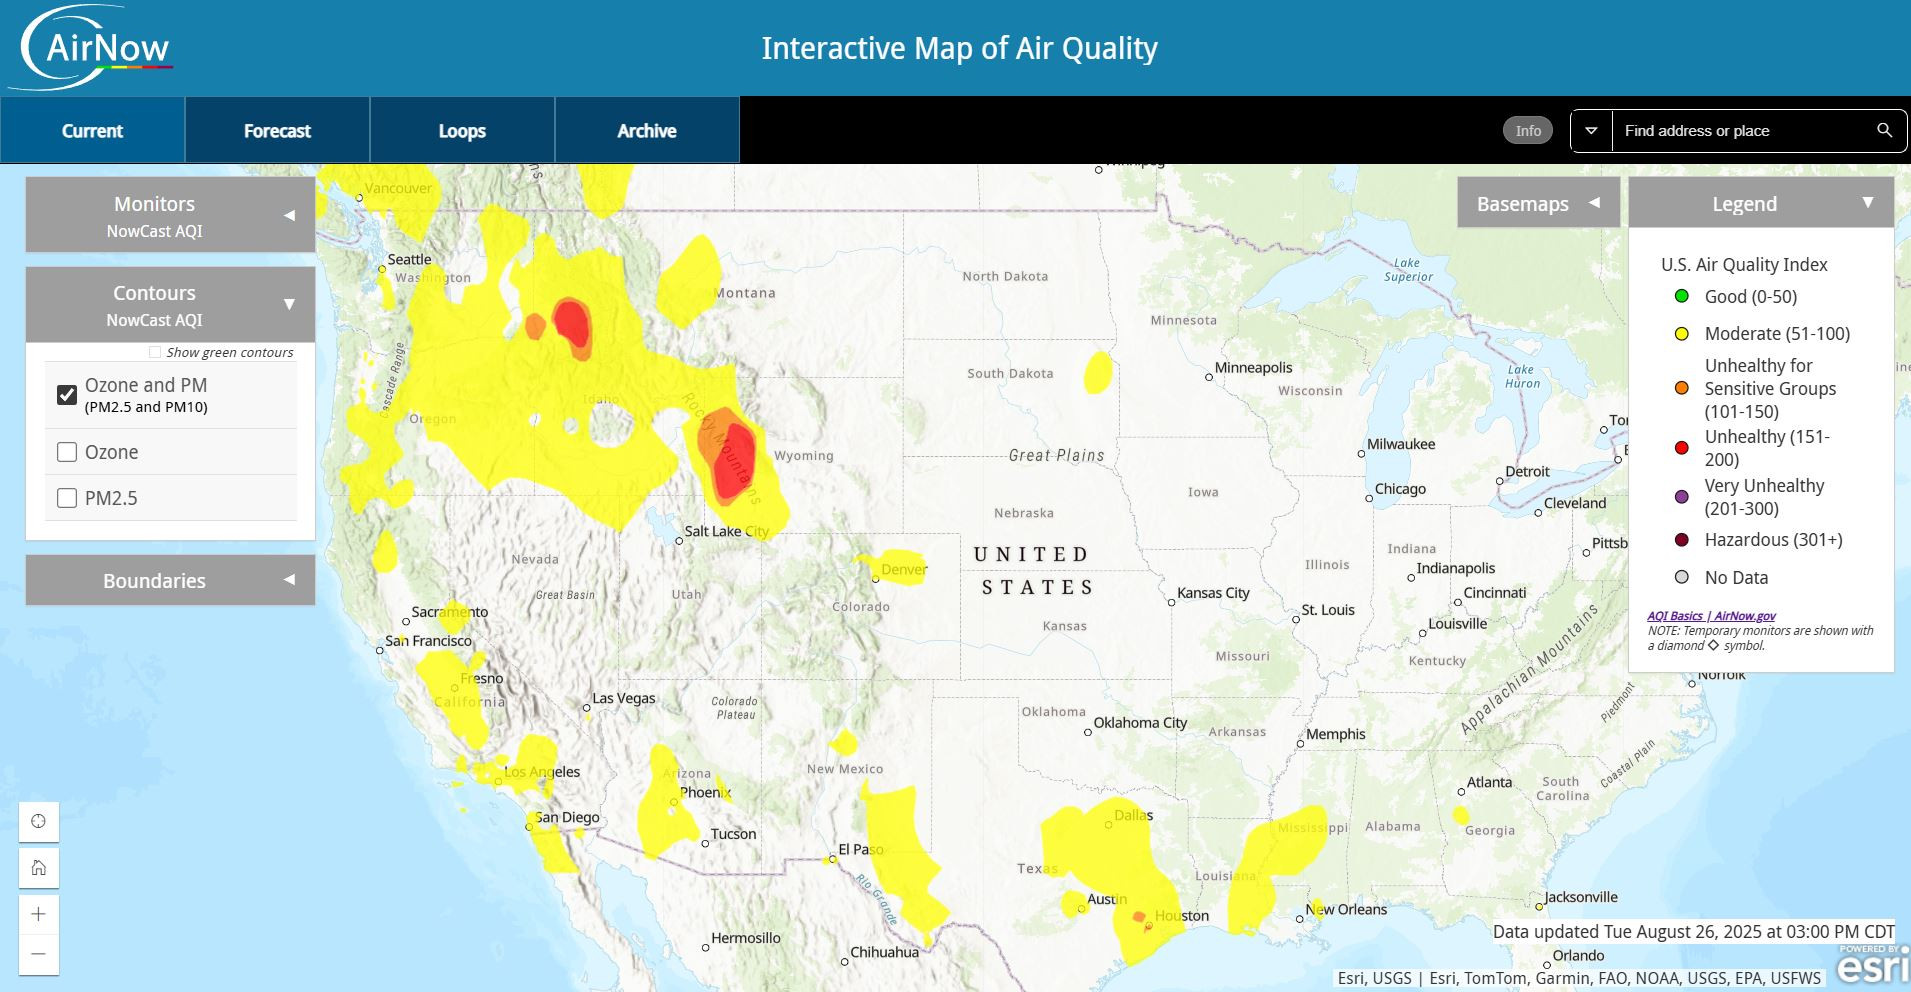Screen dimensions: 1911x992
Task: Click the Interactive Map of Air Quality title
Action: (x=959, y=48)
